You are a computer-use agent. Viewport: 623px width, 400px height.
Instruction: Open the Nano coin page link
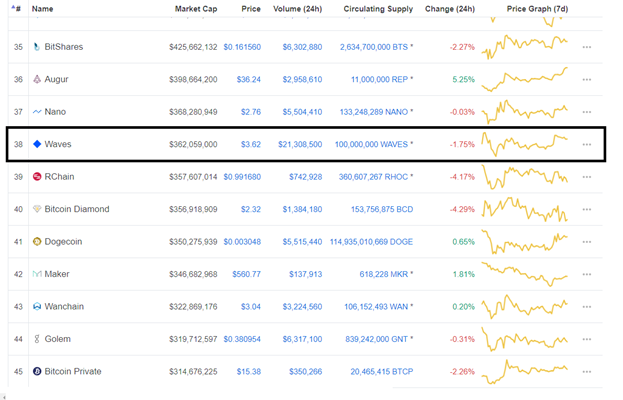tap(55, 112)
